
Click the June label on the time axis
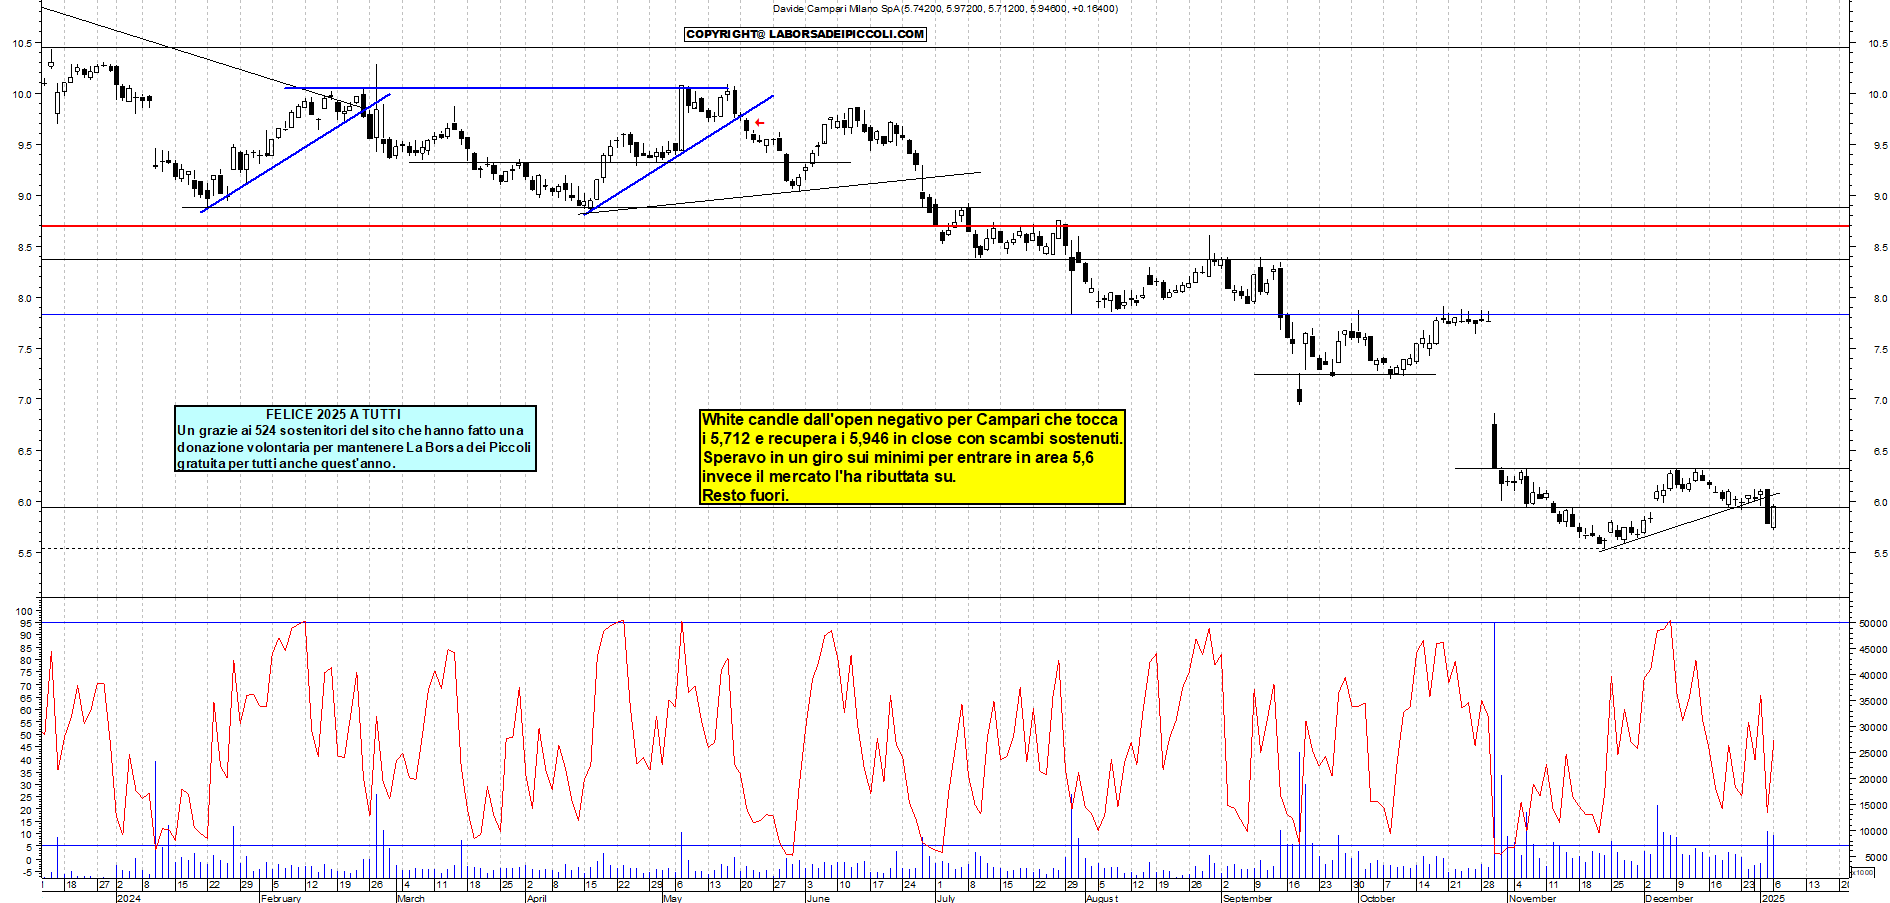[817, 898]
